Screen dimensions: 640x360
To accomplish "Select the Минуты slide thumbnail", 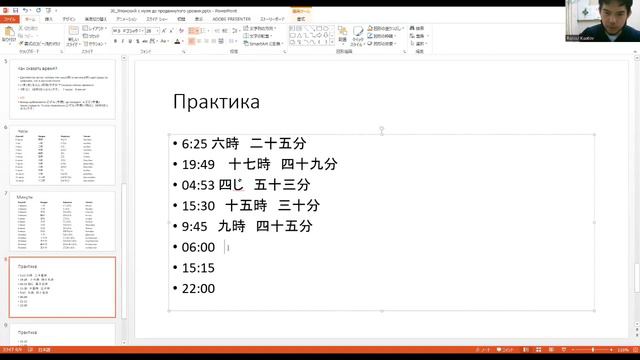I will click(x=62, y=221).
